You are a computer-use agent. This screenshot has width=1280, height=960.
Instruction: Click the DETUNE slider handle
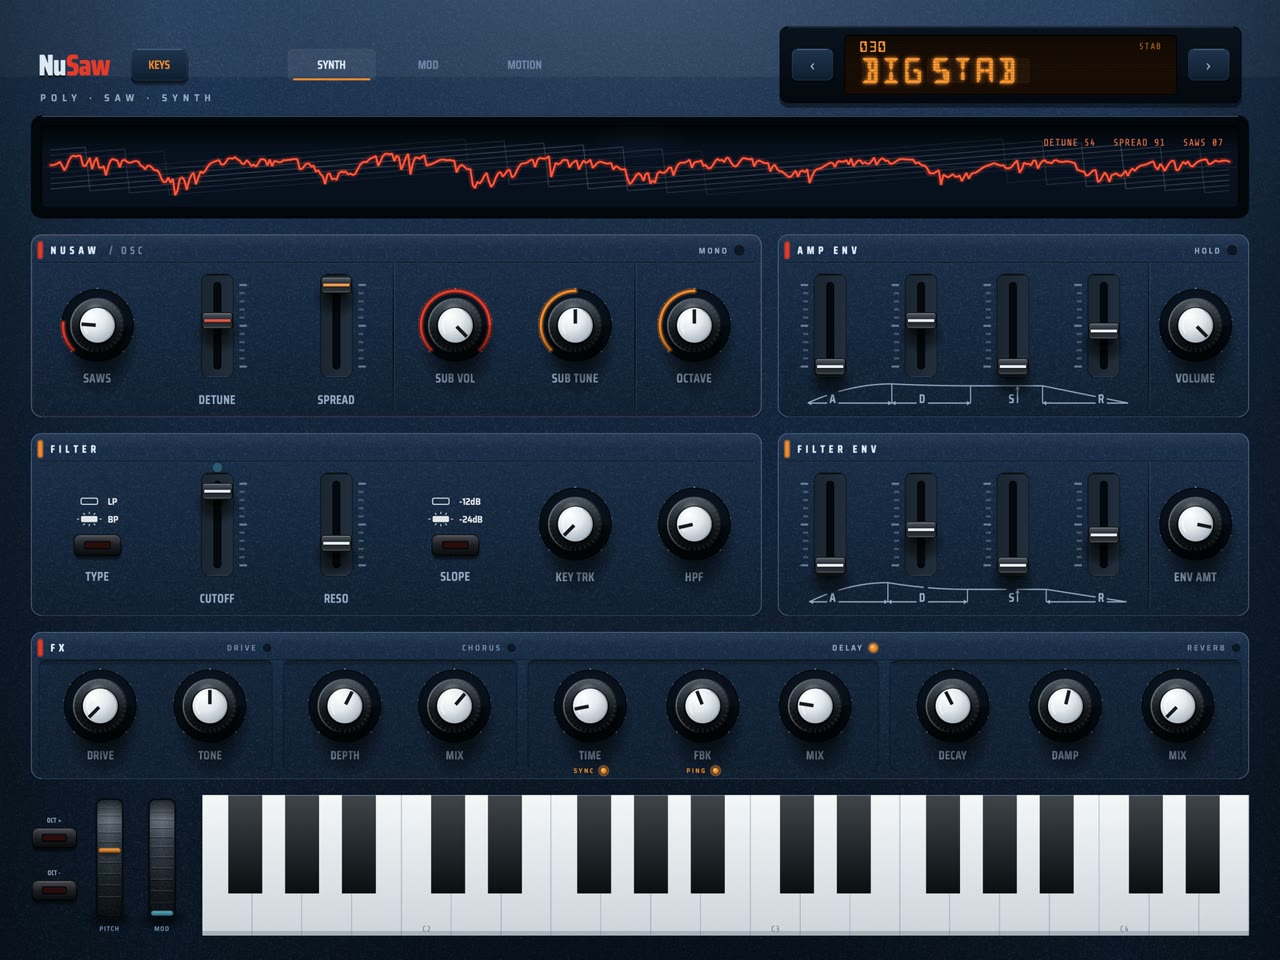[217, 320]
